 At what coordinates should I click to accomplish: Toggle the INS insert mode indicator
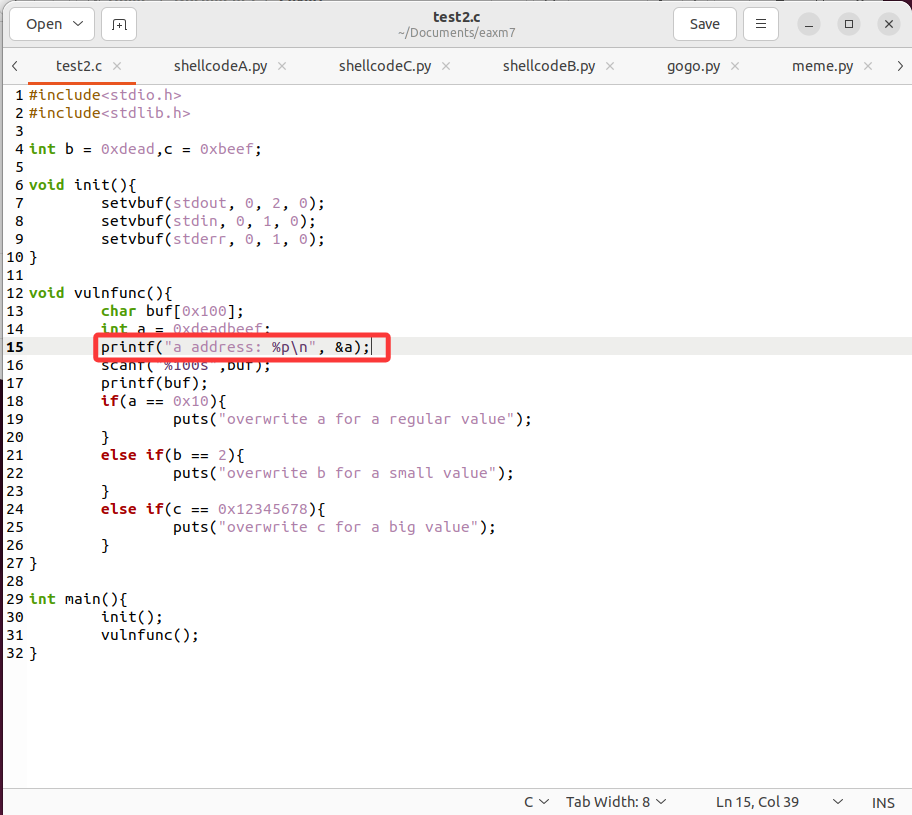click(883, 802)
